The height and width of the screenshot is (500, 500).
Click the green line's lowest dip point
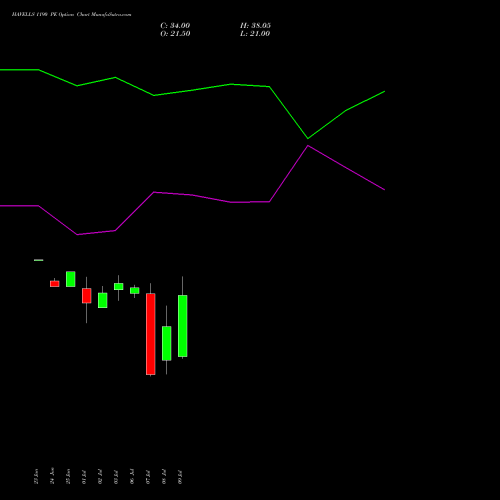(308, 138)
